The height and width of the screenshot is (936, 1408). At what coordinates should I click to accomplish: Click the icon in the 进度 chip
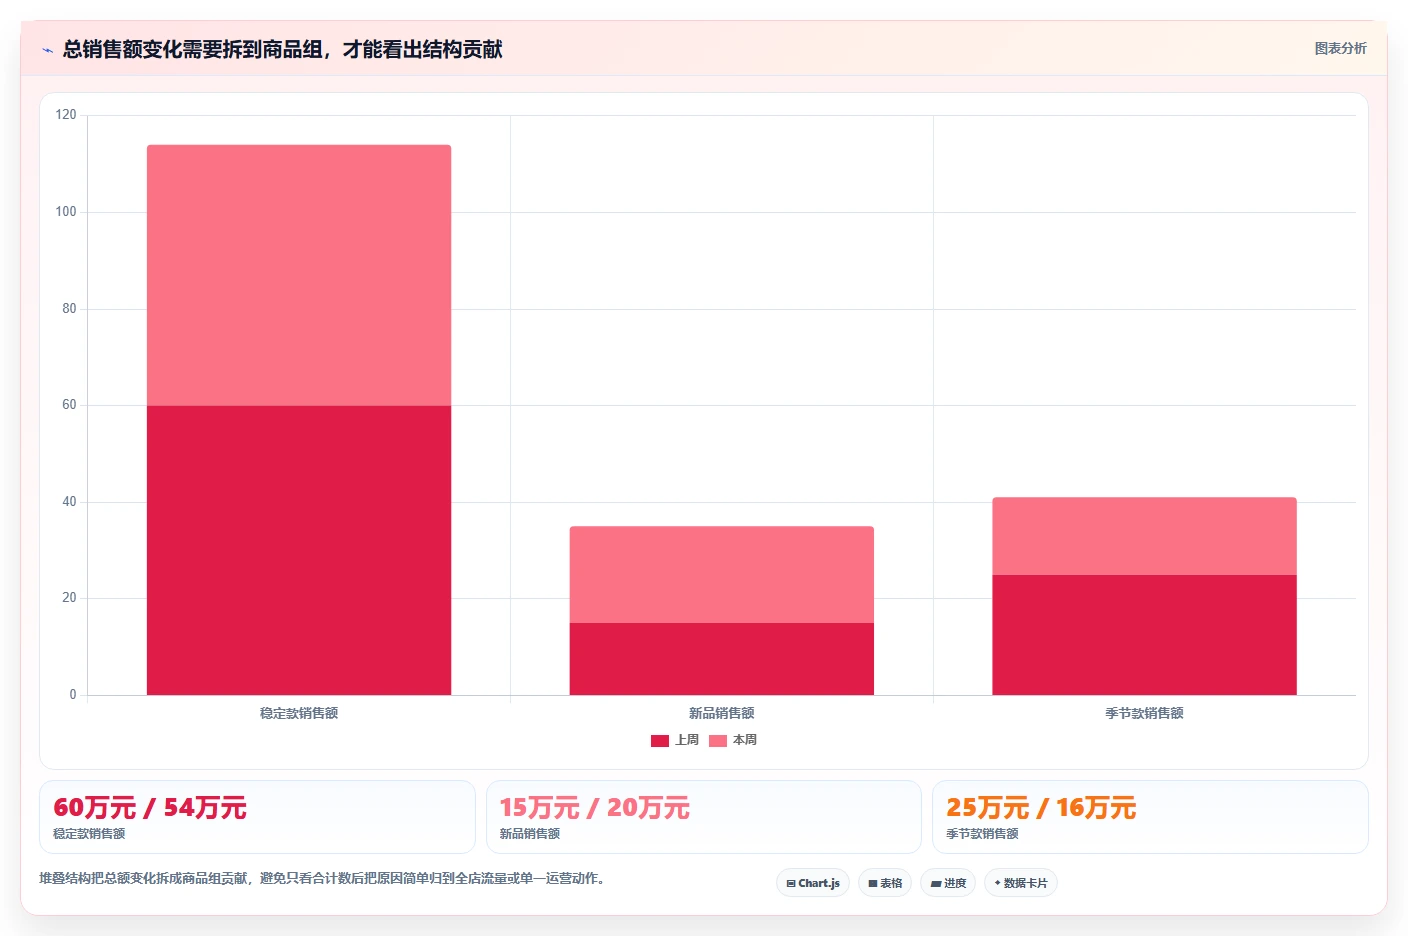936,884
